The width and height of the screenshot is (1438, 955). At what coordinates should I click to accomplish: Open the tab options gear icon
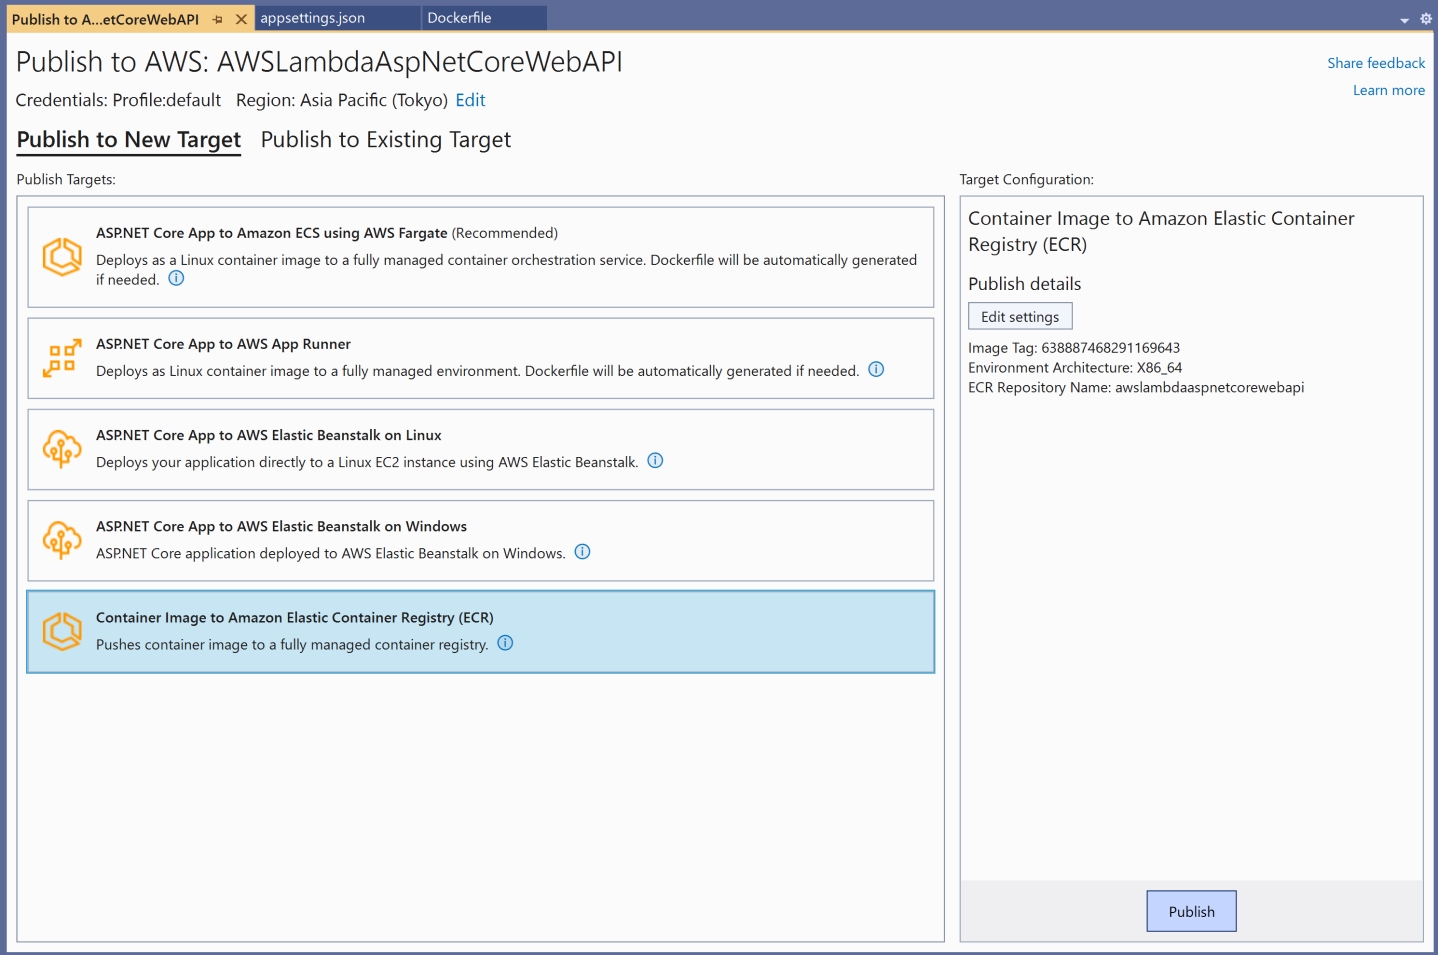[1426, 19]
